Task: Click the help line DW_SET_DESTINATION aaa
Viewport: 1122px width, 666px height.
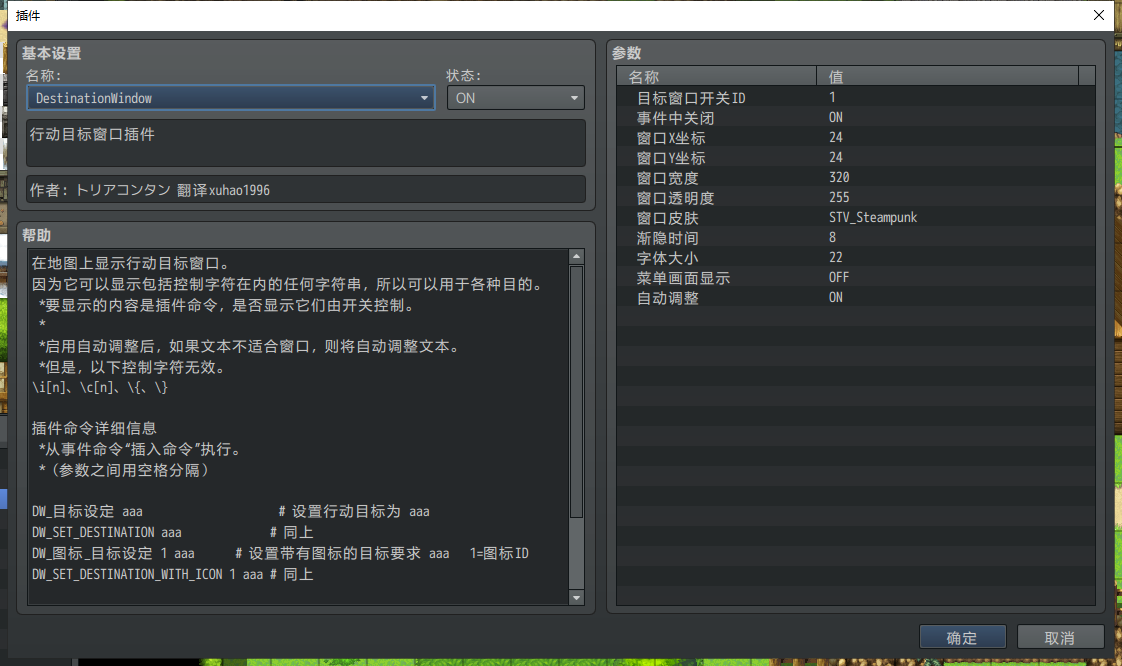Action: point(107,532)
